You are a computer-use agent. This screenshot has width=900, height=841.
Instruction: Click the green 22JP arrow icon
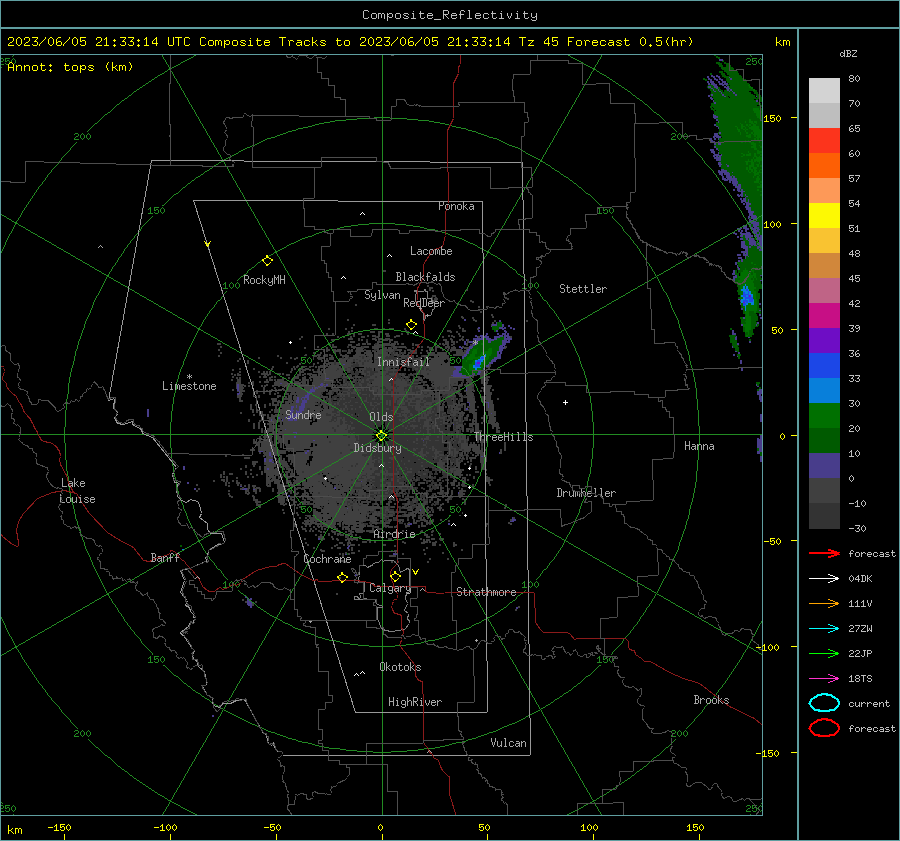[824, 653]
